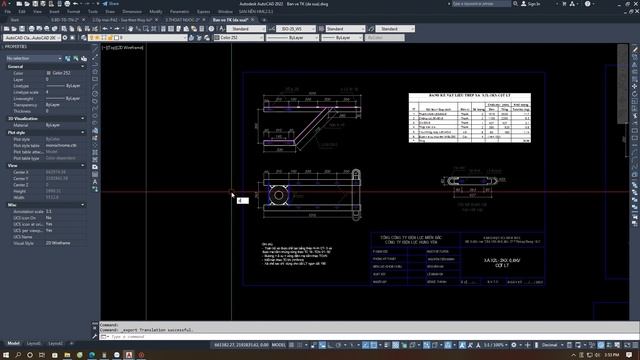Open the No selection dropdown

click(34, 58)
